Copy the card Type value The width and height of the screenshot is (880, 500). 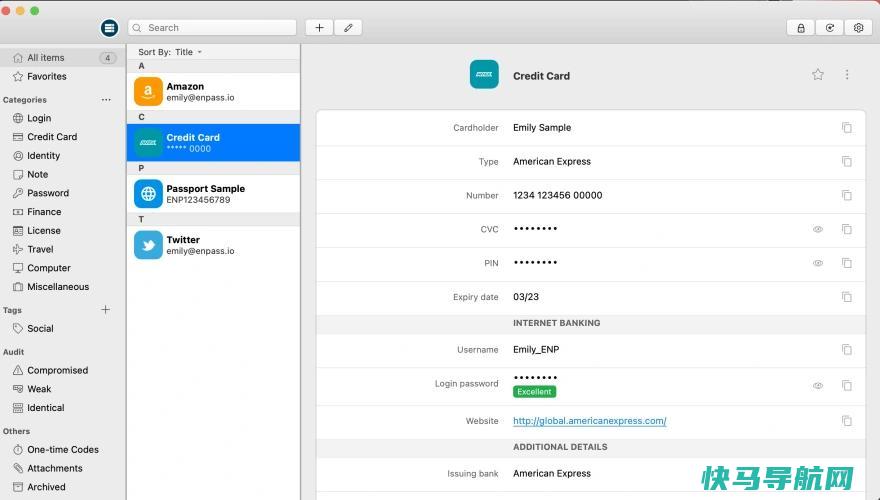coord(847,162)
